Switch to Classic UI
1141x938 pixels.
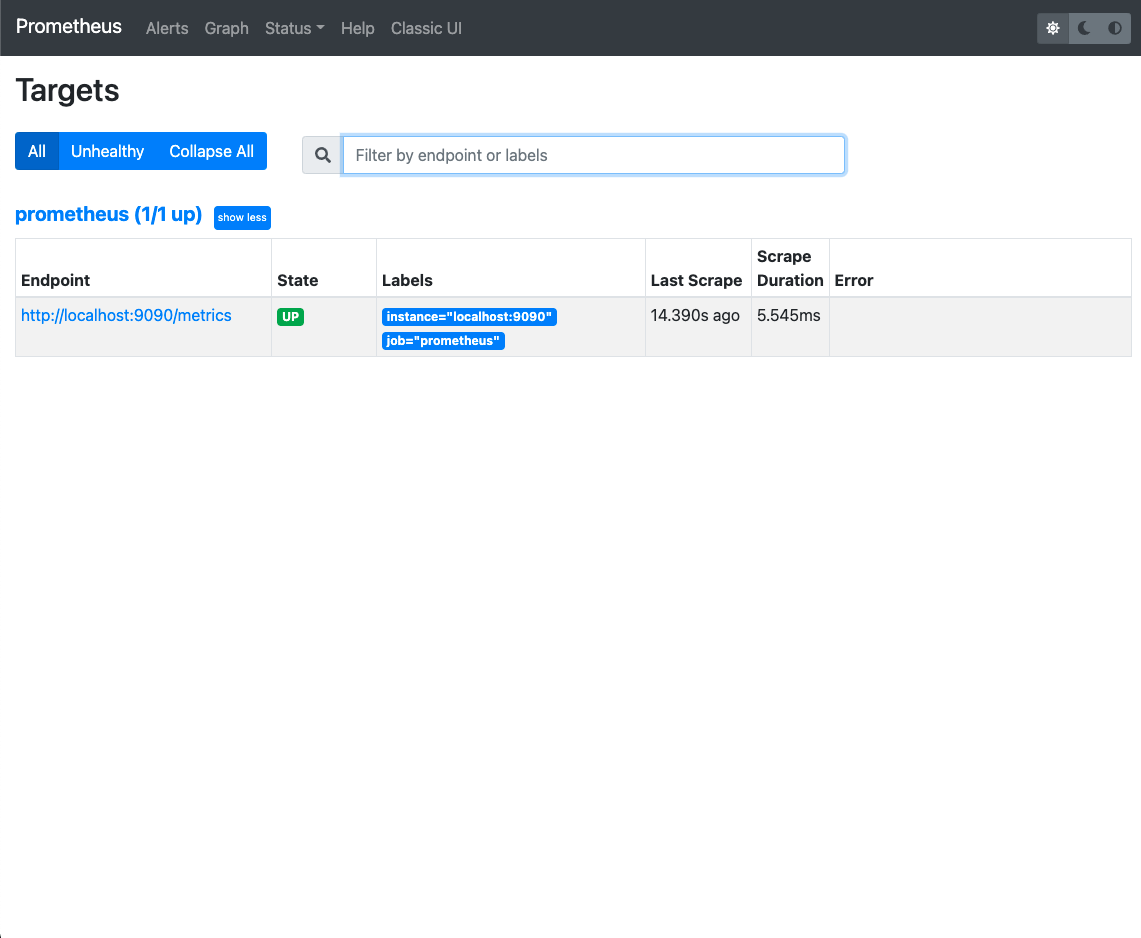pyautogui.click(x=426, y=28)
